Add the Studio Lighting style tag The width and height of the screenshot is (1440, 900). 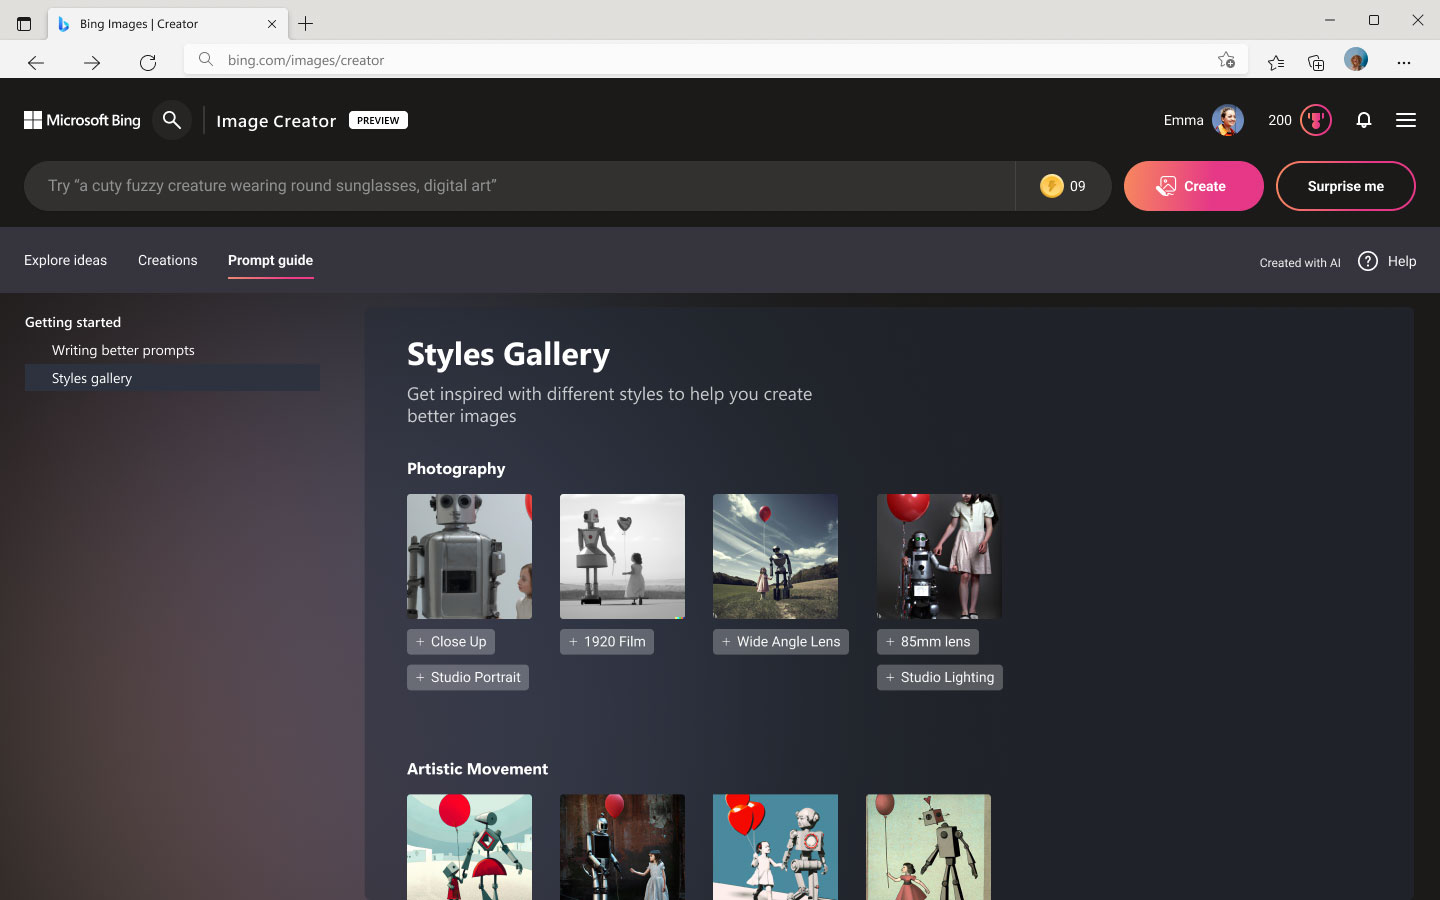click(939, 678)
